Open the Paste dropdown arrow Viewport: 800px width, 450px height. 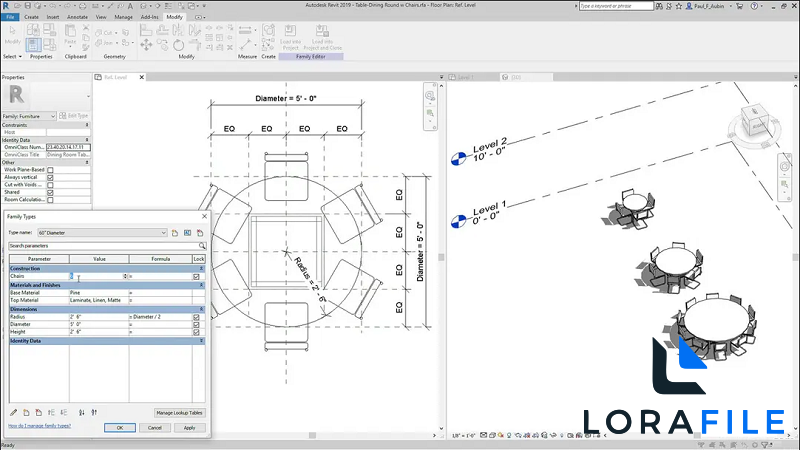point(70,46)
